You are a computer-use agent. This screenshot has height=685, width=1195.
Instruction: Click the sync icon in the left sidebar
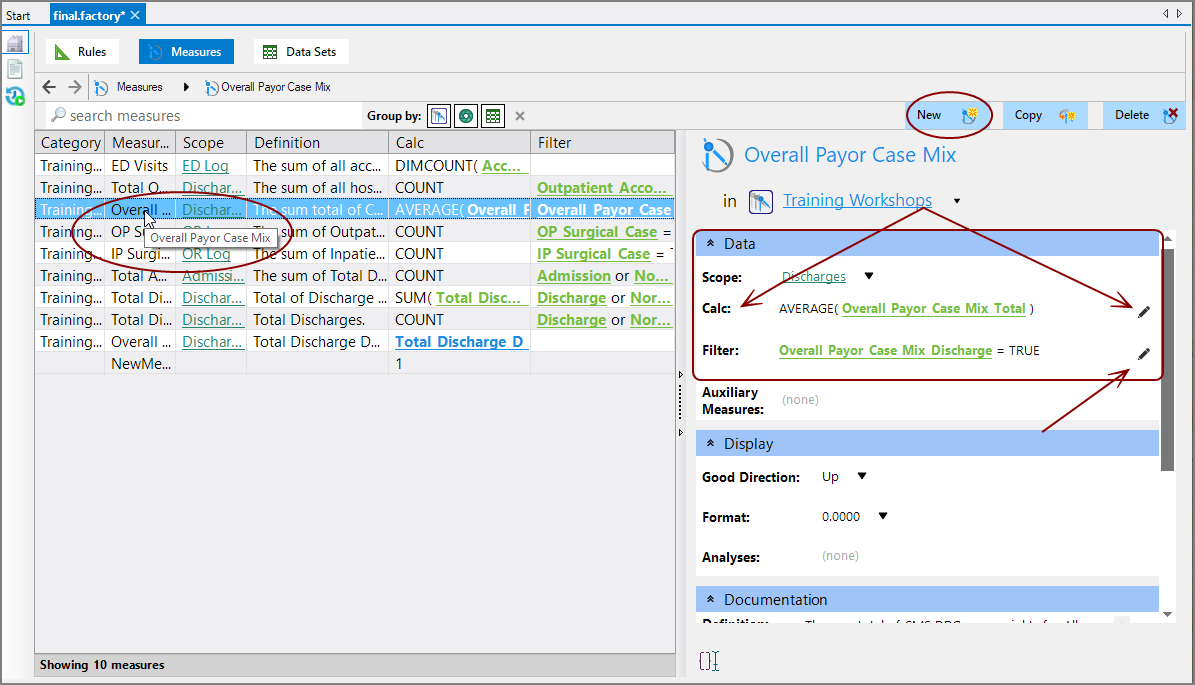[15, 96]
